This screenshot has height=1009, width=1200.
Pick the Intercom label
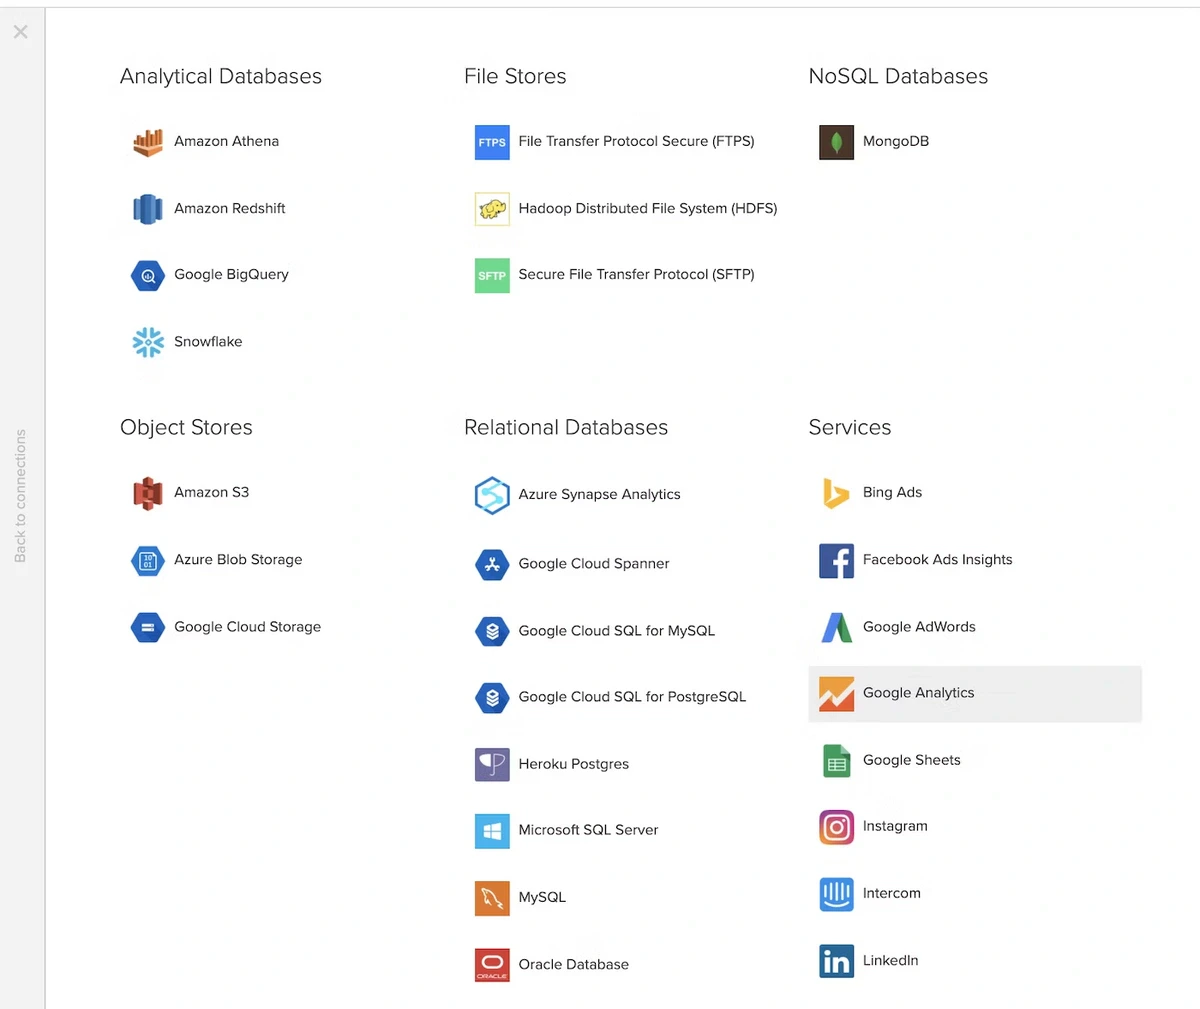[x=891, y=894]
